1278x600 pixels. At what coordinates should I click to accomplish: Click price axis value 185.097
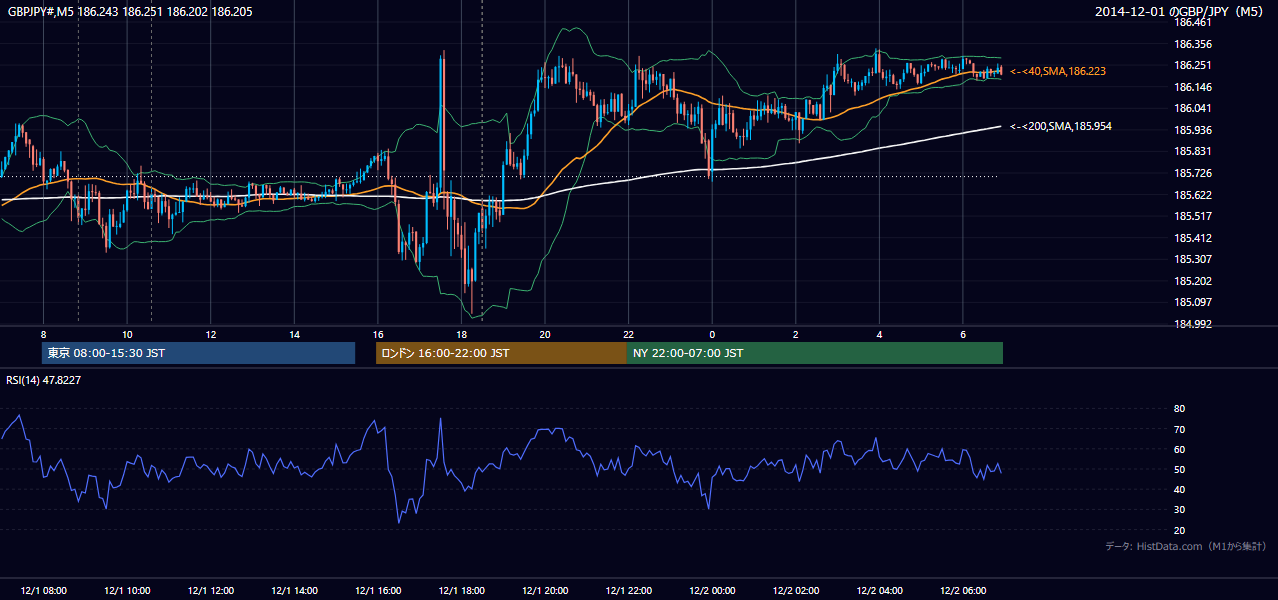1194,302
